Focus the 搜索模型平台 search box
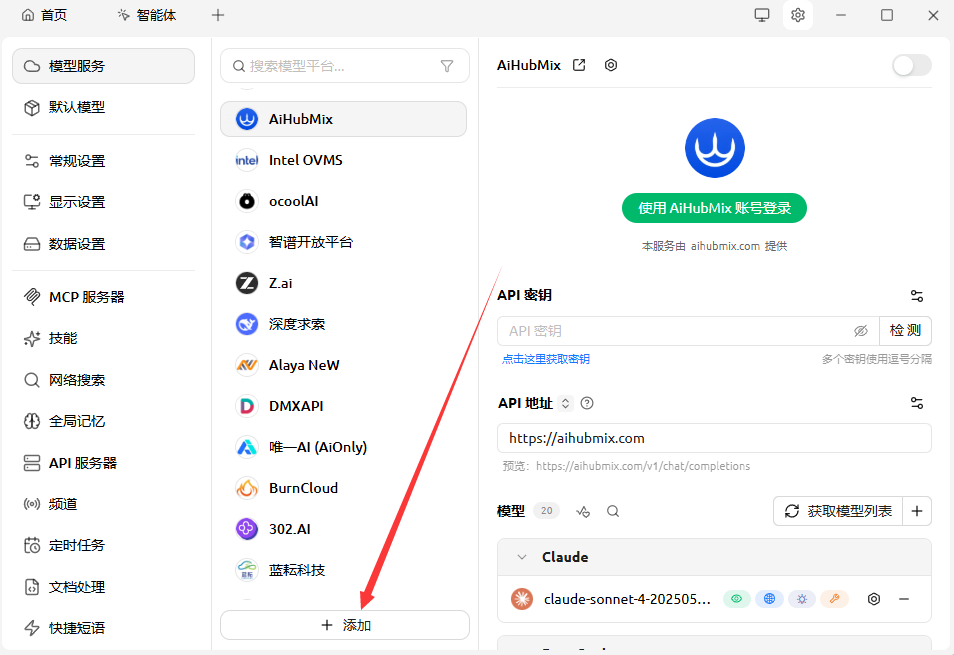Screen dimensions: 954x655 pyautogui.click(x=344, y=66)
